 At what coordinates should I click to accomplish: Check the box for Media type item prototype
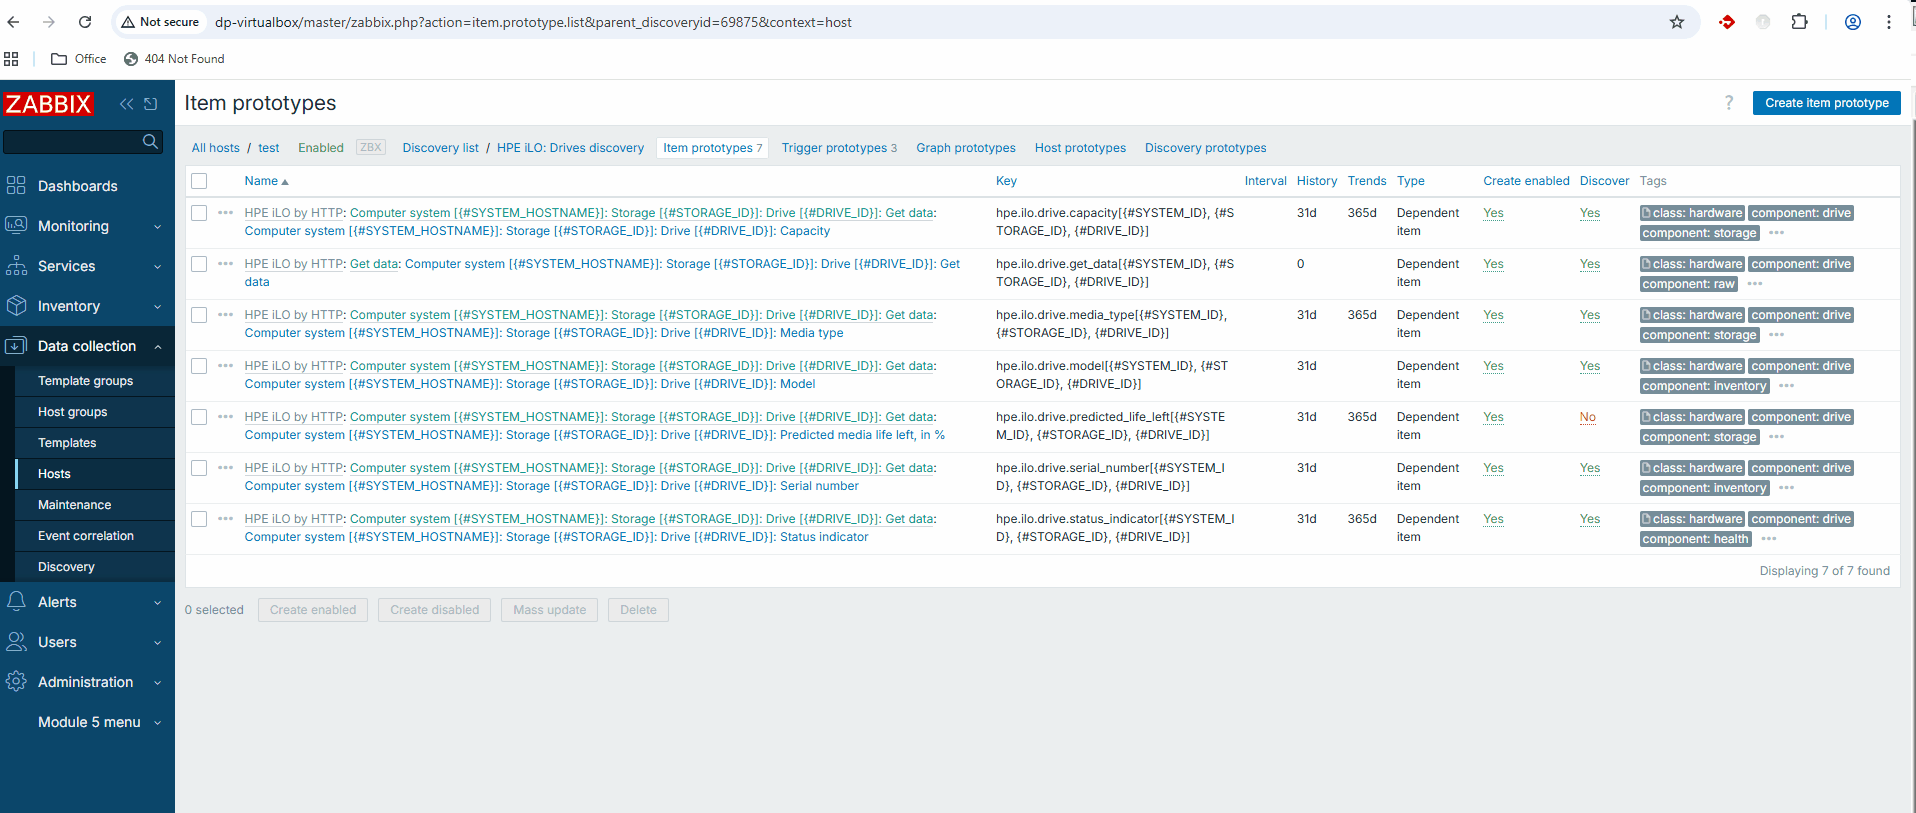tap(199, 315)
